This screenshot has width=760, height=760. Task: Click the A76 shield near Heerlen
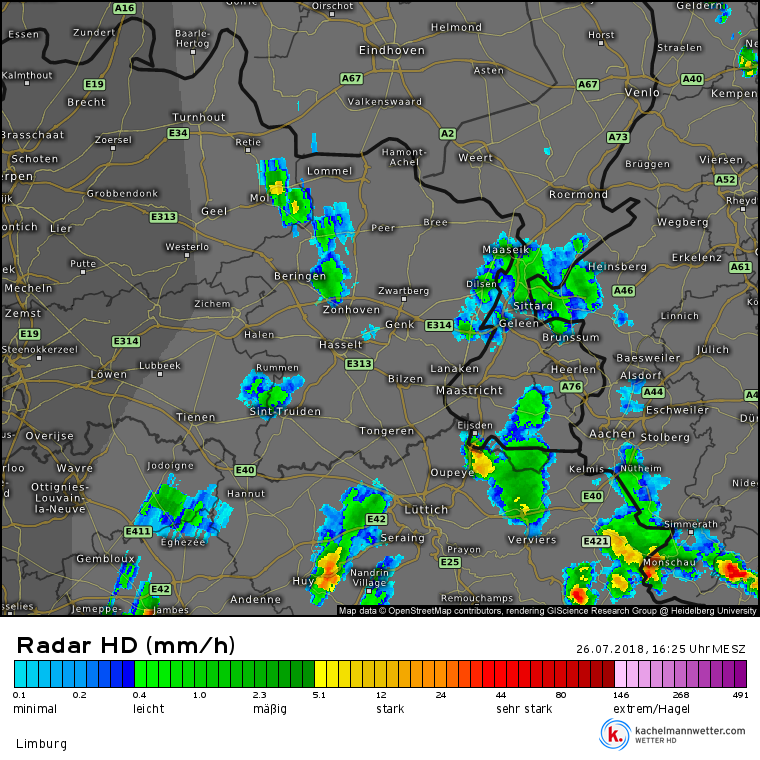point(571,386)
